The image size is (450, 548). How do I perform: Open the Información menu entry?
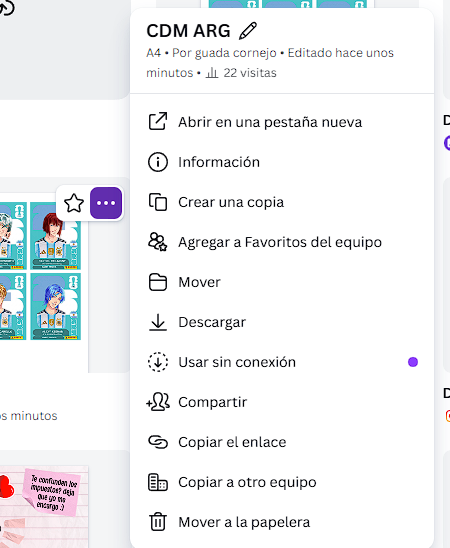(x=282, y=162)
